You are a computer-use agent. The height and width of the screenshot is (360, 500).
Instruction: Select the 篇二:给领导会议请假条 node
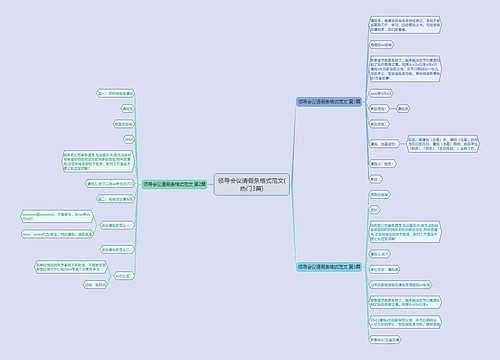pos(115,199)
